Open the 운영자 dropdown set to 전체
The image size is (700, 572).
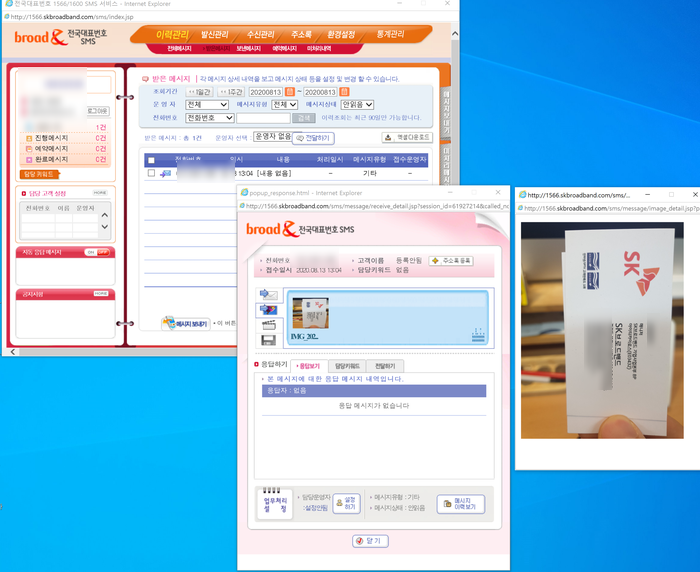[x=207, y=104]
